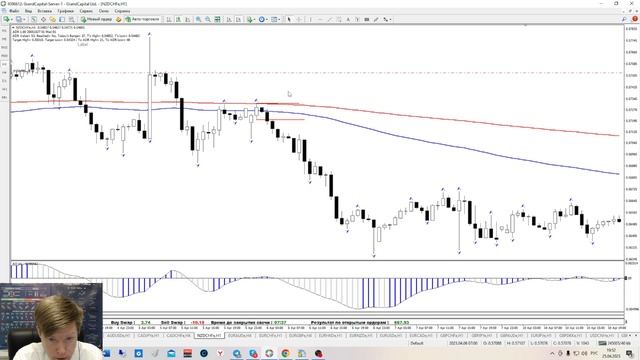This screenshot has width=640, height=360.
Task: Switch to D1 timeframe in sidebar
Action: point(4,81)
